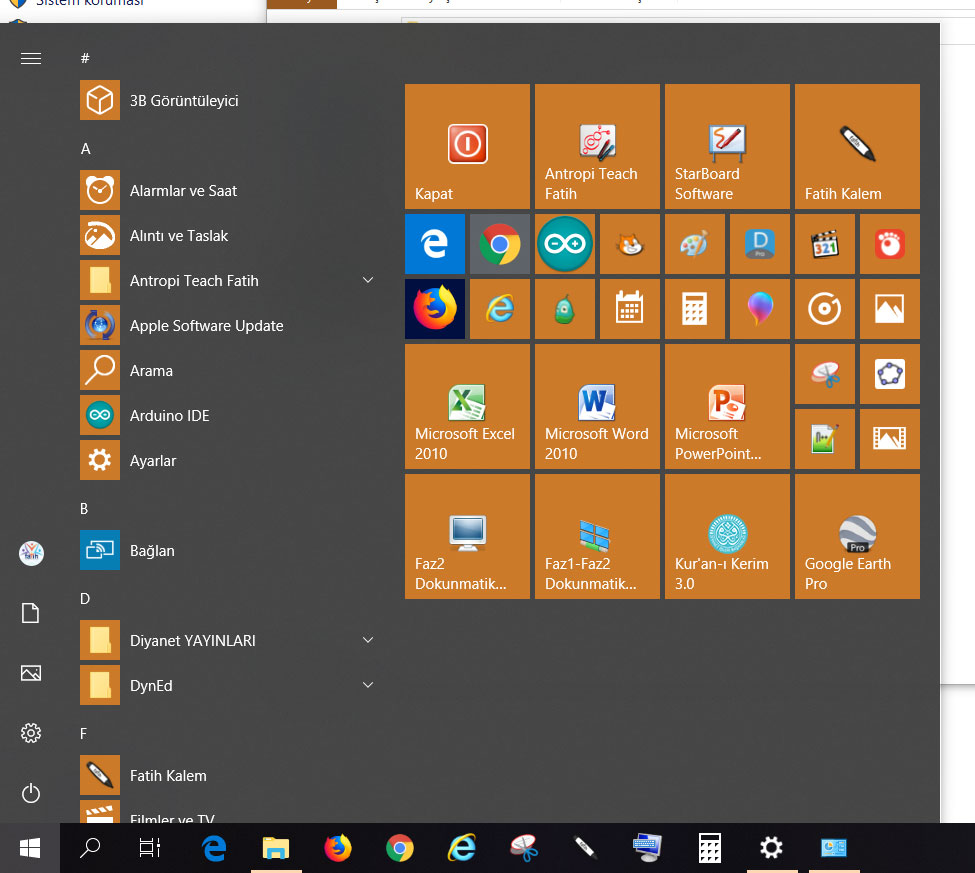Click the user account avatar in Start rail
The width and height of the screenshot is (975, 873).
(31, 553)
